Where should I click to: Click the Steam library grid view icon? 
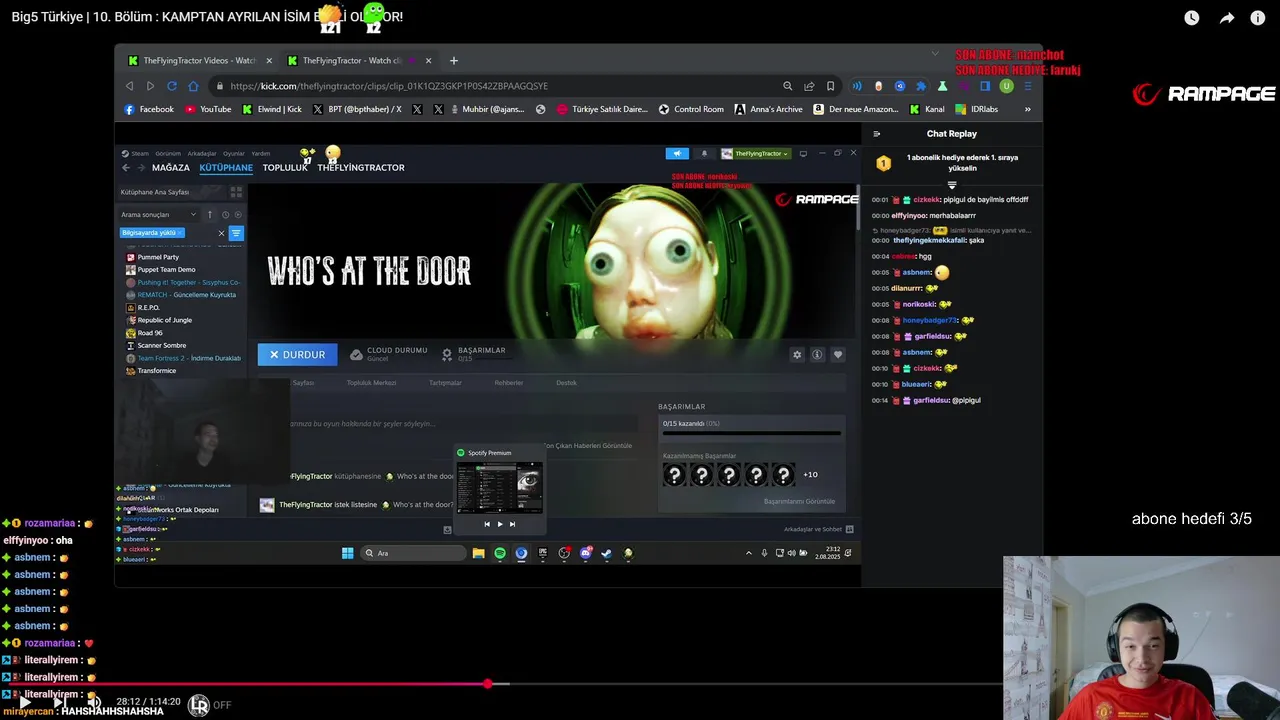pyautogui.click(x=236, y=192)
